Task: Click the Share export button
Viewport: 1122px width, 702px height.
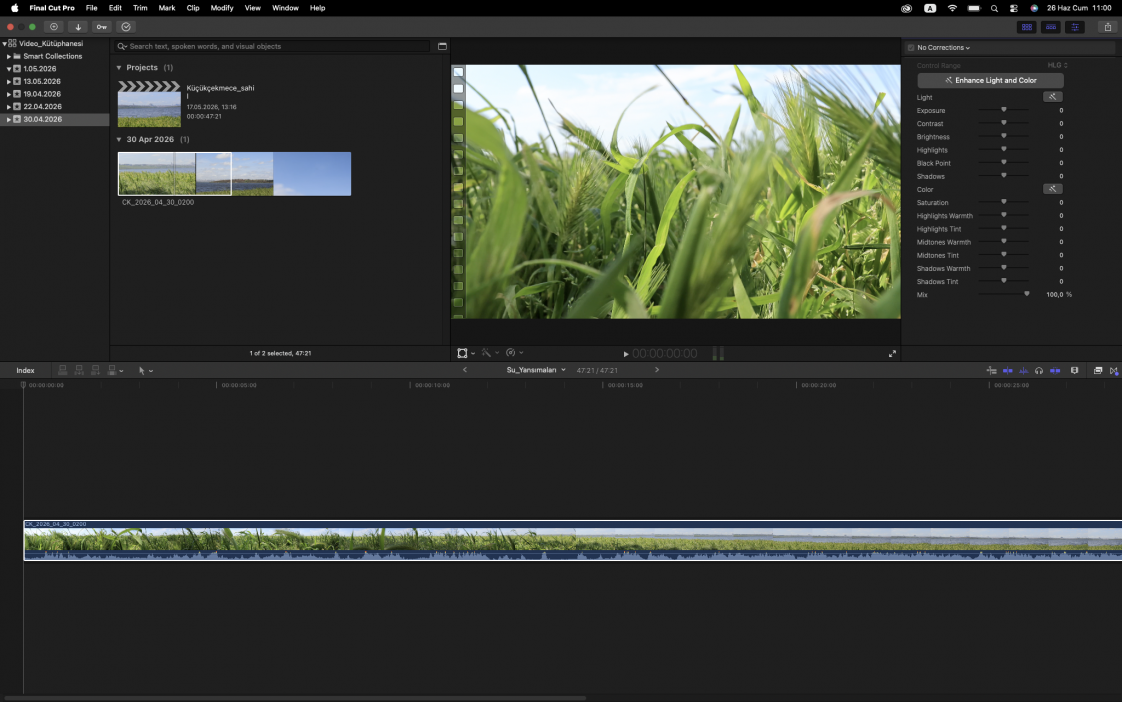Action: click(x=1108, y=26)
